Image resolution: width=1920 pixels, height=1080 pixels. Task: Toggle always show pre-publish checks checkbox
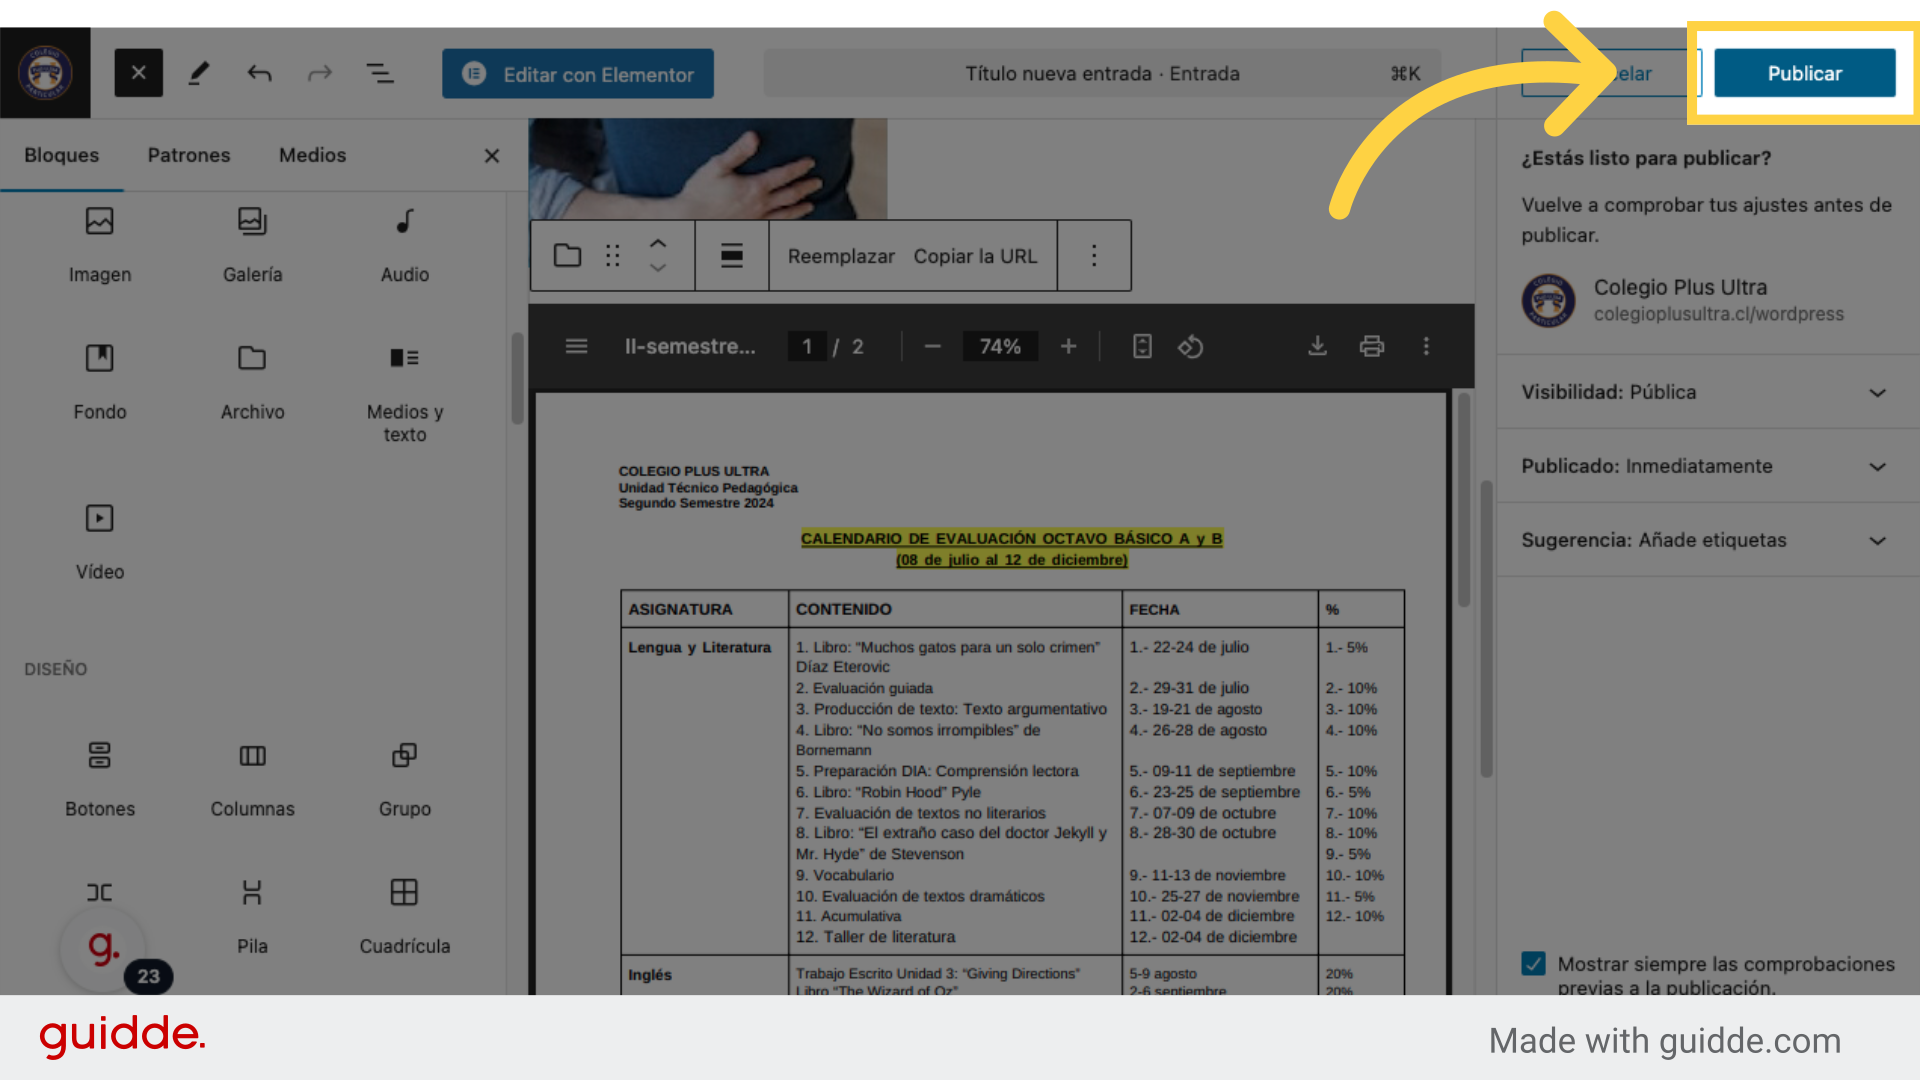tap(1533, 964)
